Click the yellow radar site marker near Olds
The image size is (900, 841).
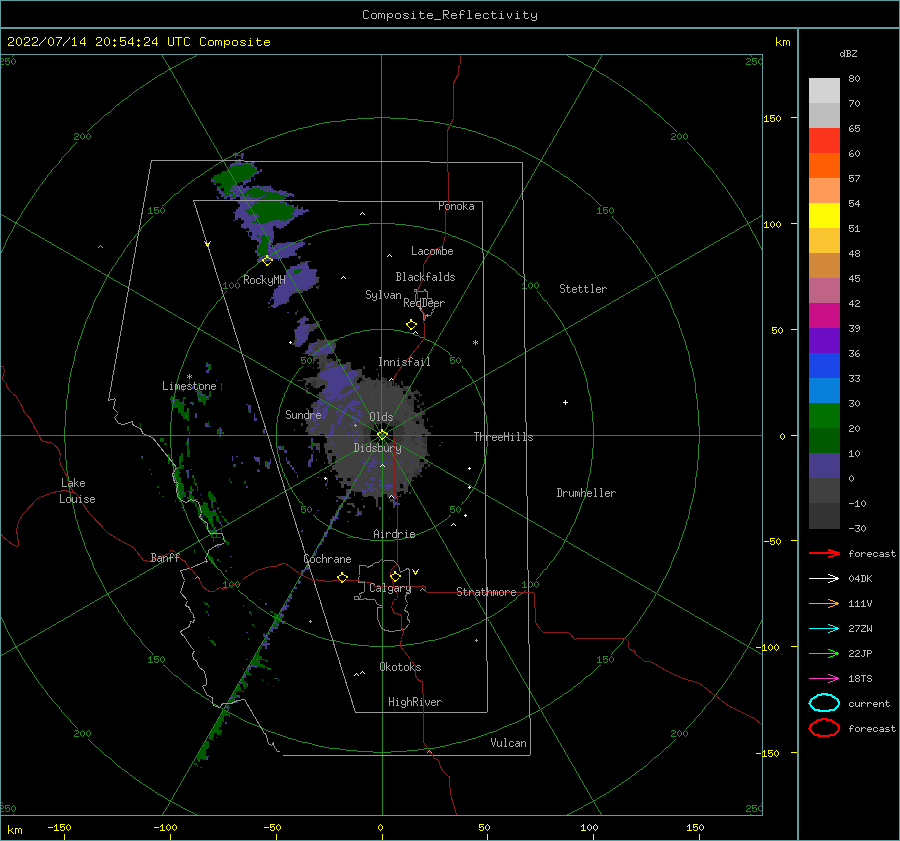tap(382, 435)
